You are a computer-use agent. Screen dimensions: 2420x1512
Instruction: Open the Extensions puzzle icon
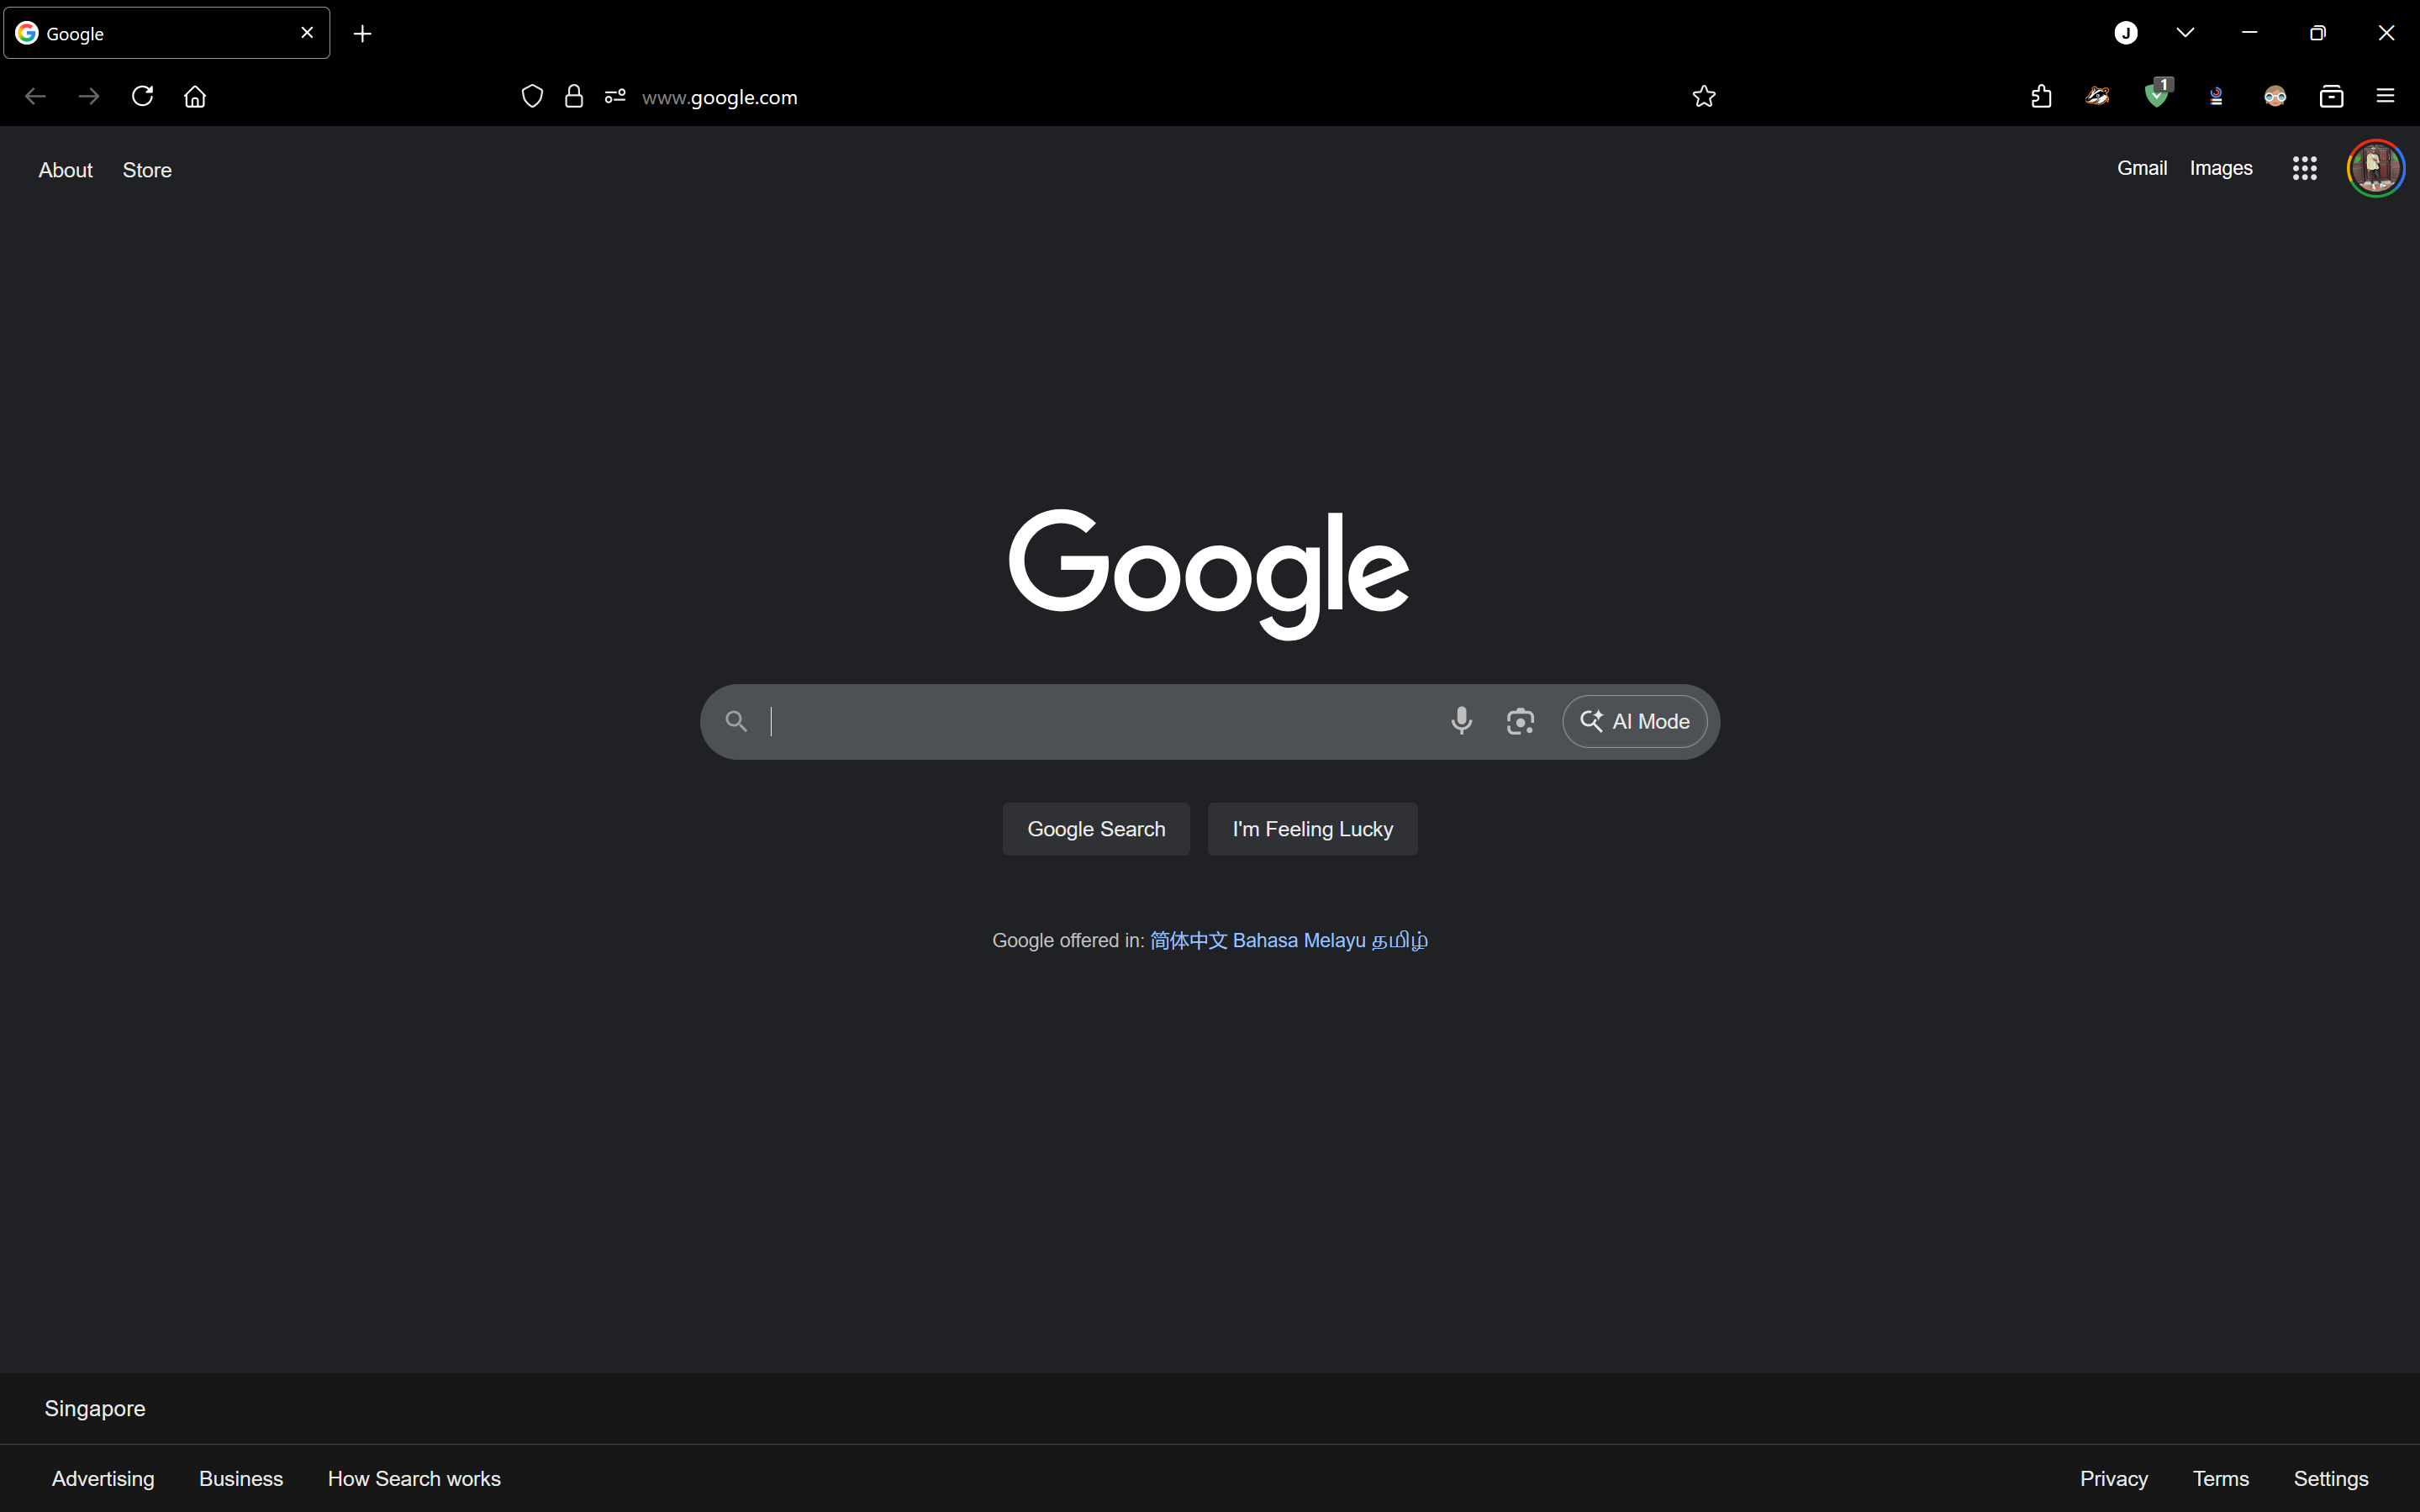[x=2042, y=96]
